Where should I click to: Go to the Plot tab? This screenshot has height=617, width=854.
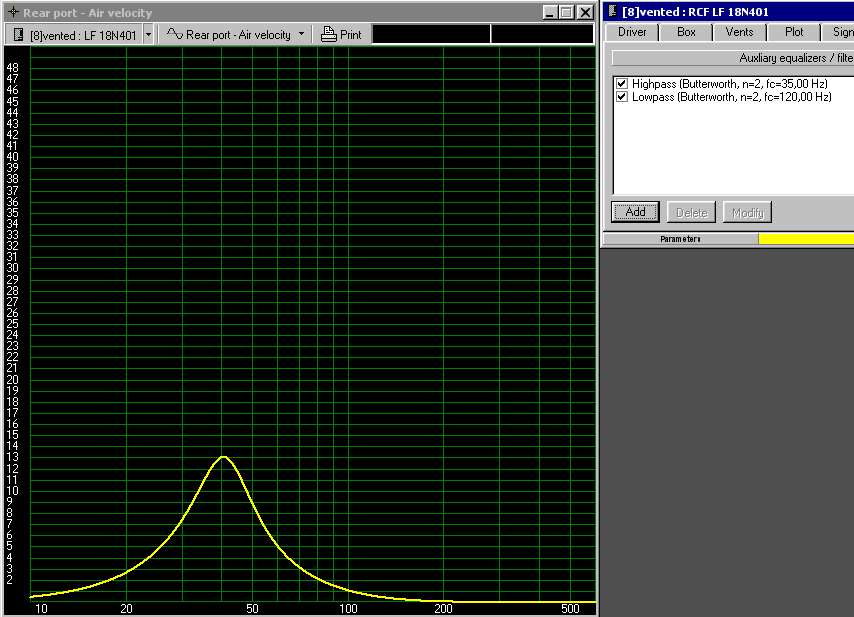pos(794,32)
